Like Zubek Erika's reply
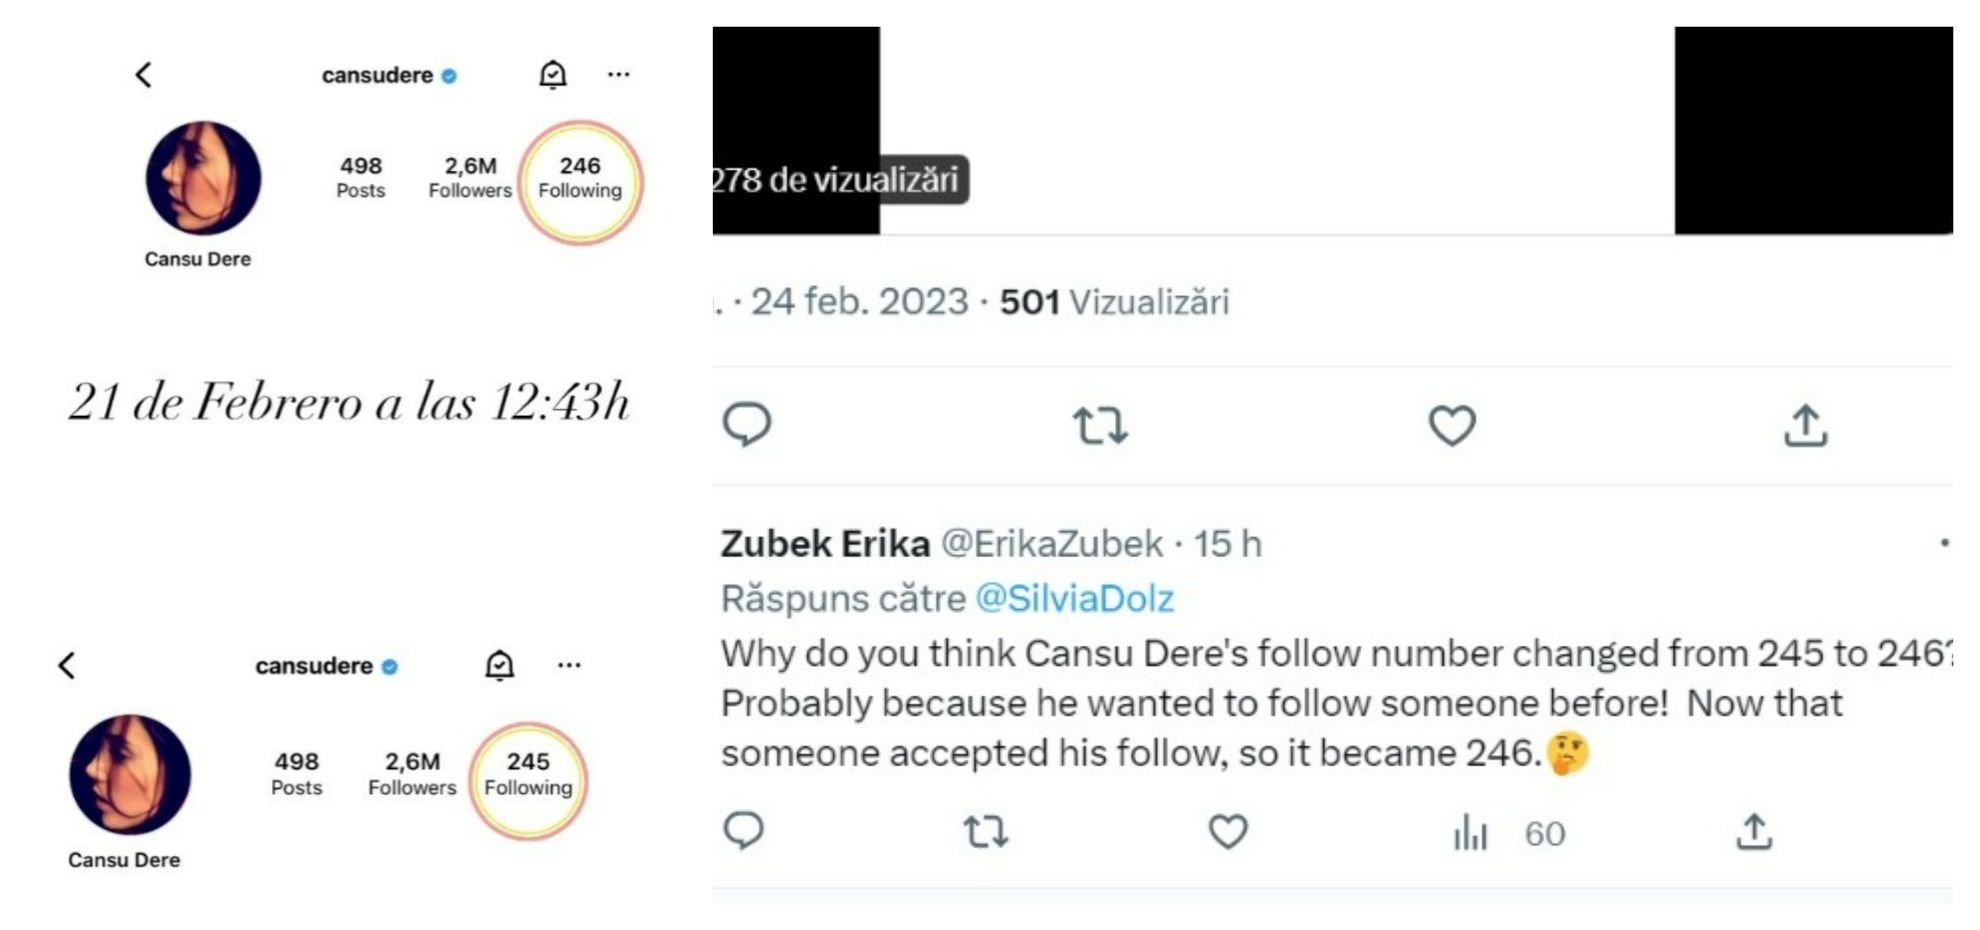The width and height of the screenshot is (1980, 930). 1228,831
